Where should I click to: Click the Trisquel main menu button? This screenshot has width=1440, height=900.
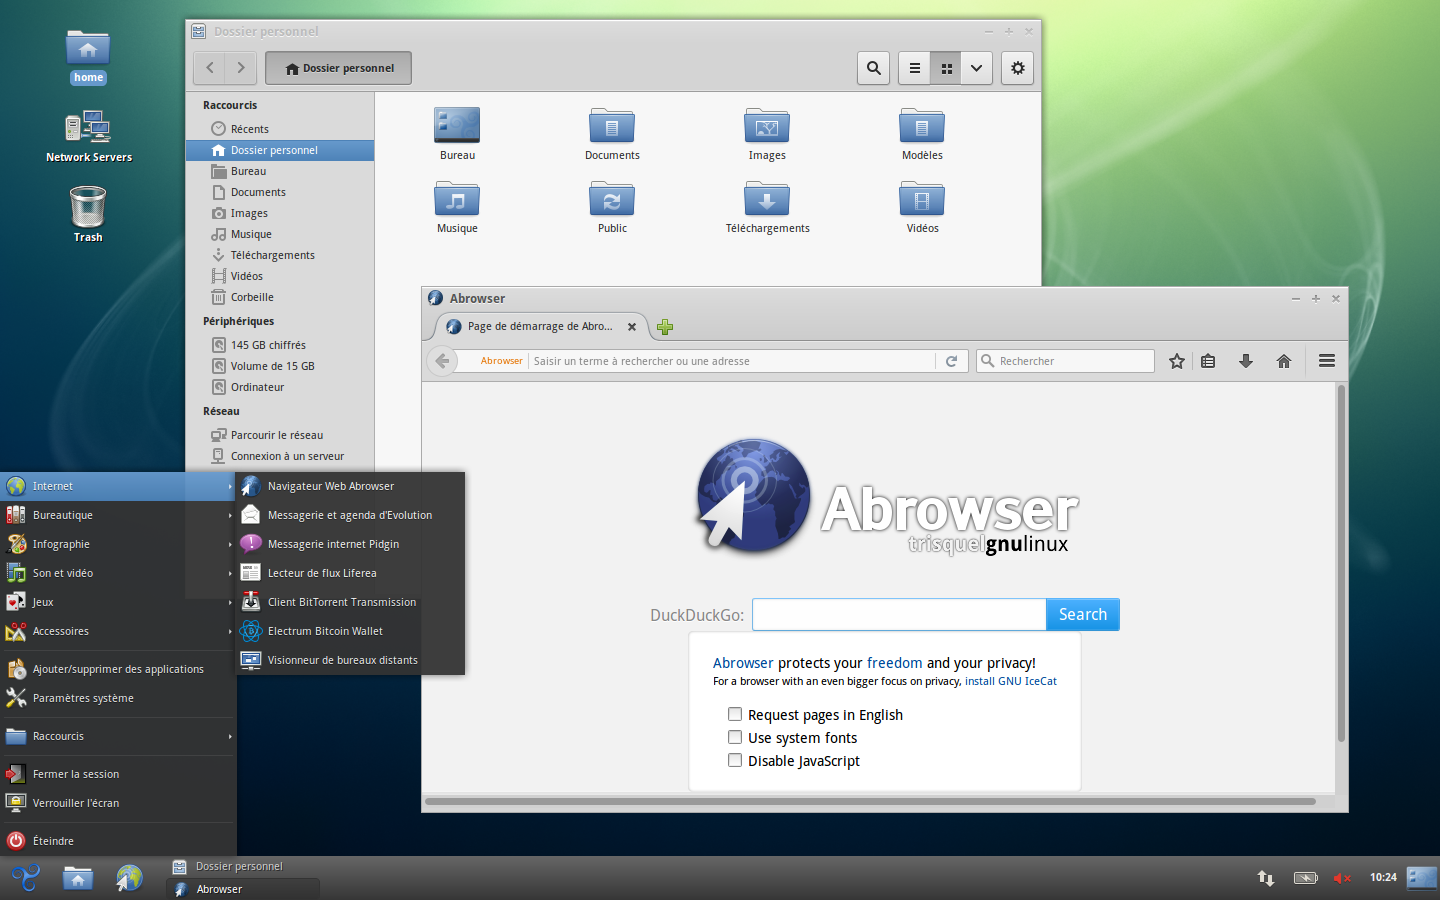pos(26,878)
